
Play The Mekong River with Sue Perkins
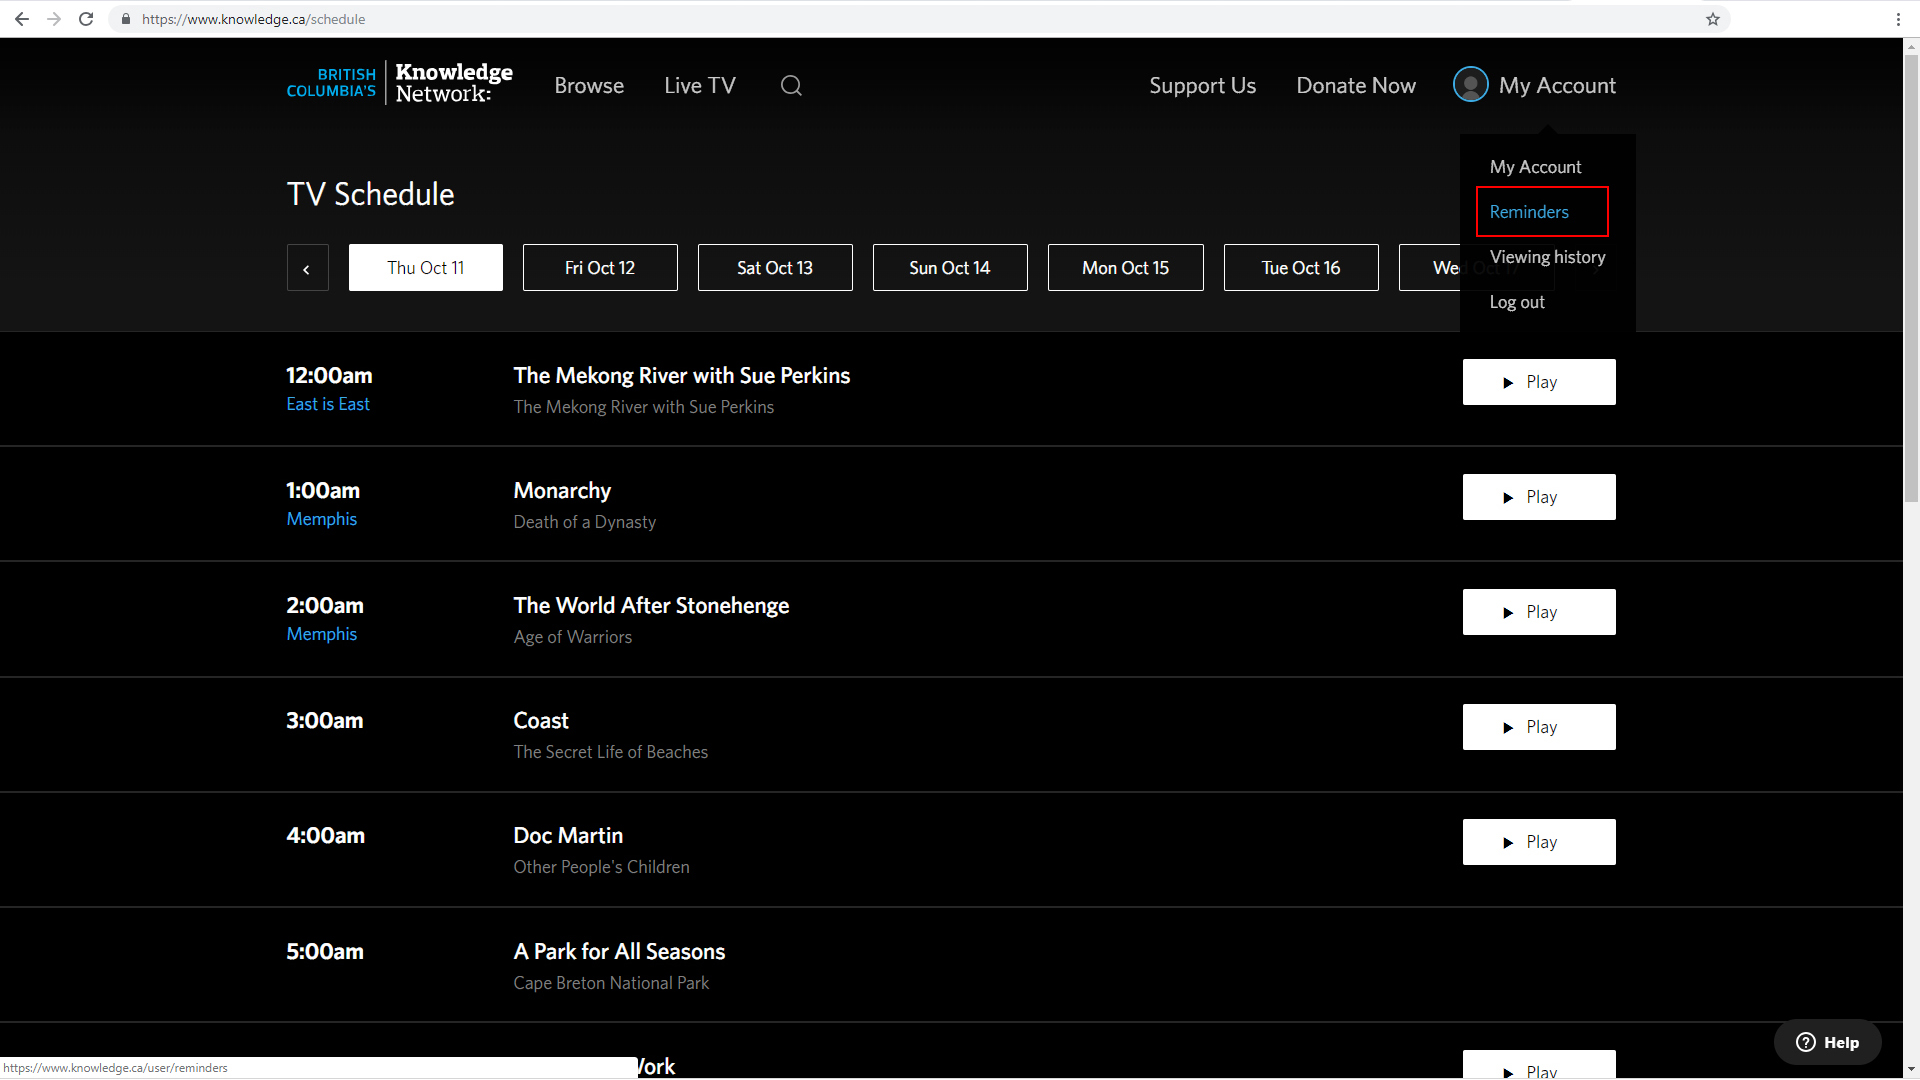(x=1539, y=382)
